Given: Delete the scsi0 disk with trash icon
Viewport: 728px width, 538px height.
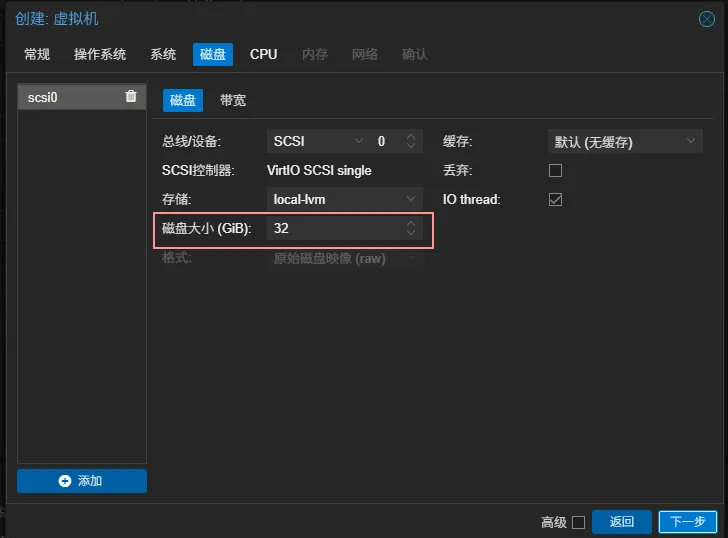Looking at the screenshot, I should point(131,97).
